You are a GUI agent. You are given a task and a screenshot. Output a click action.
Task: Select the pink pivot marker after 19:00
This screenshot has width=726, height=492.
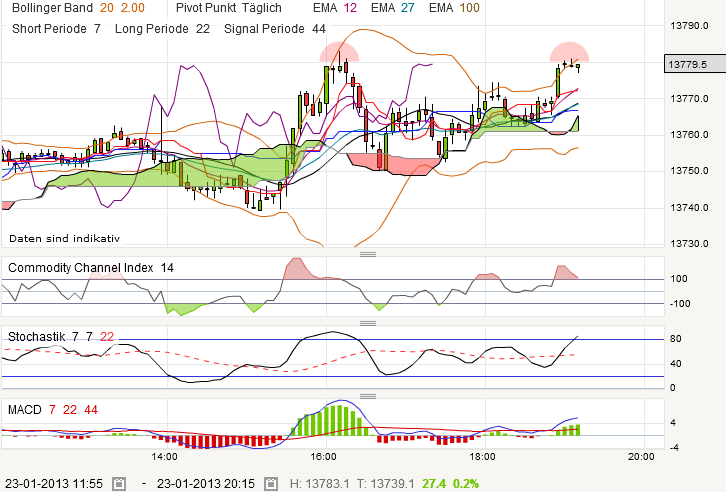click(x=569, y=52)
